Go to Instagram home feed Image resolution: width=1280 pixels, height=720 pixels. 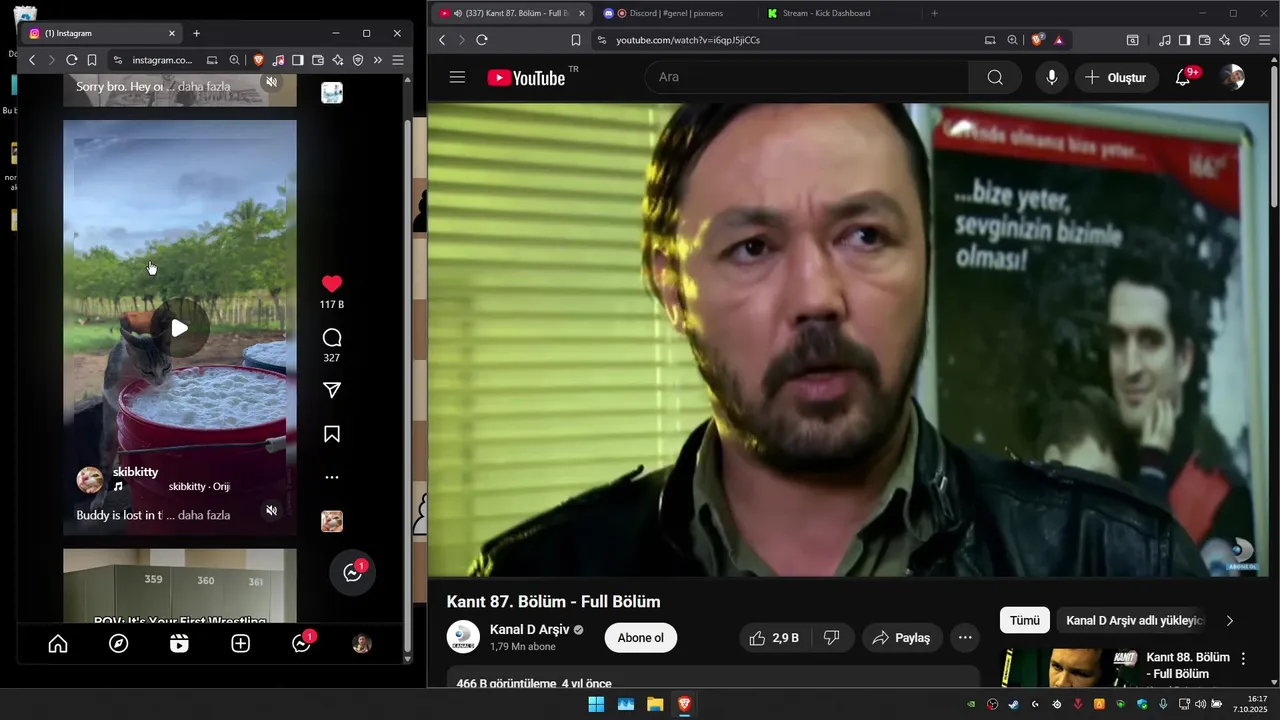click(x=58, y=644)
